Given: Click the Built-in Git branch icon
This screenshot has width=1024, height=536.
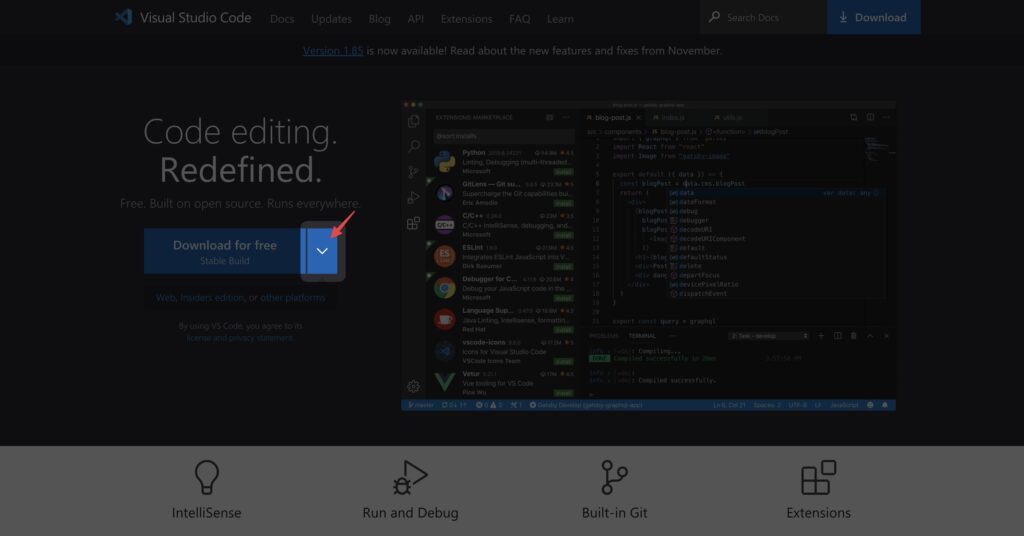Looking at the screenshot, I should (614, 478).
